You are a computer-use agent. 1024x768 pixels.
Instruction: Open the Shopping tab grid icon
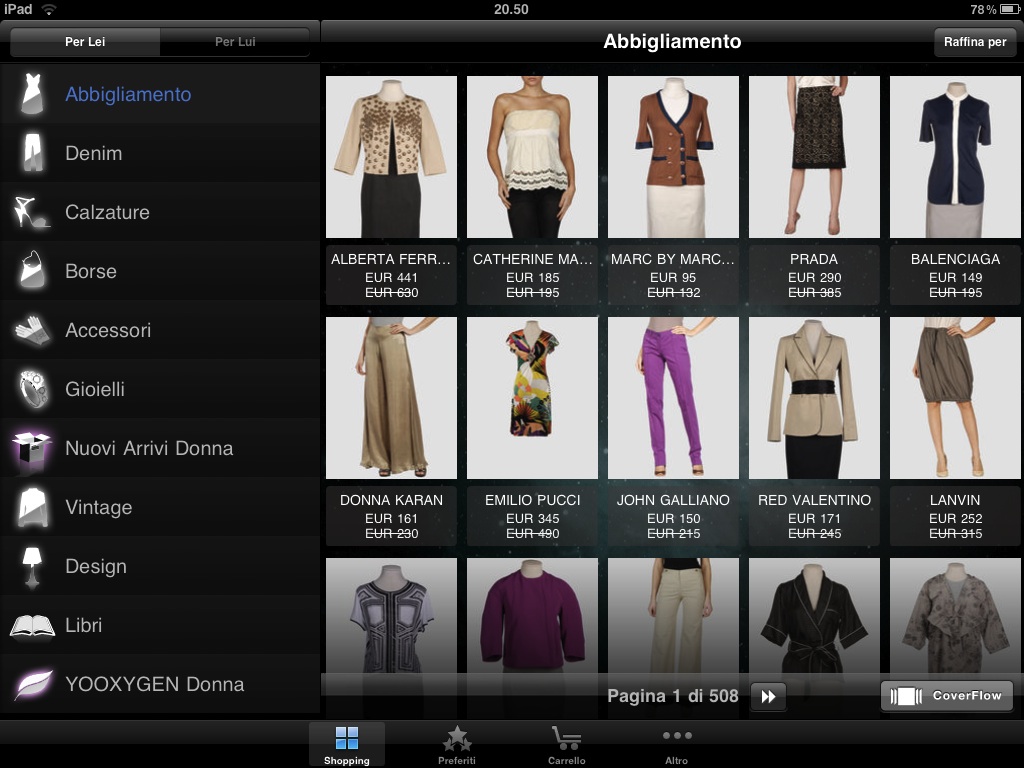click(x=346, y=738)
